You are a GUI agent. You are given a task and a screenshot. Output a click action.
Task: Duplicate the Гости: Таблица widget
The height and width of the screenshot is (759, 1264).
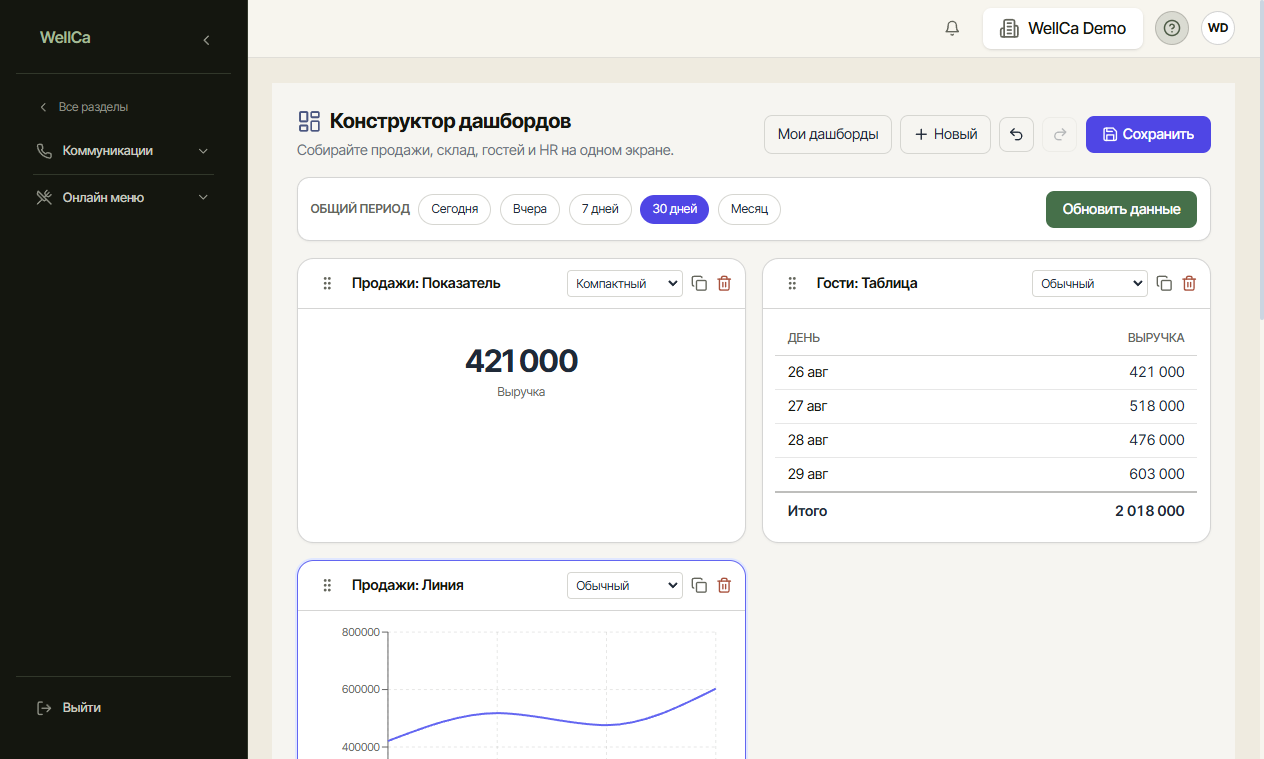(1165, 283)
